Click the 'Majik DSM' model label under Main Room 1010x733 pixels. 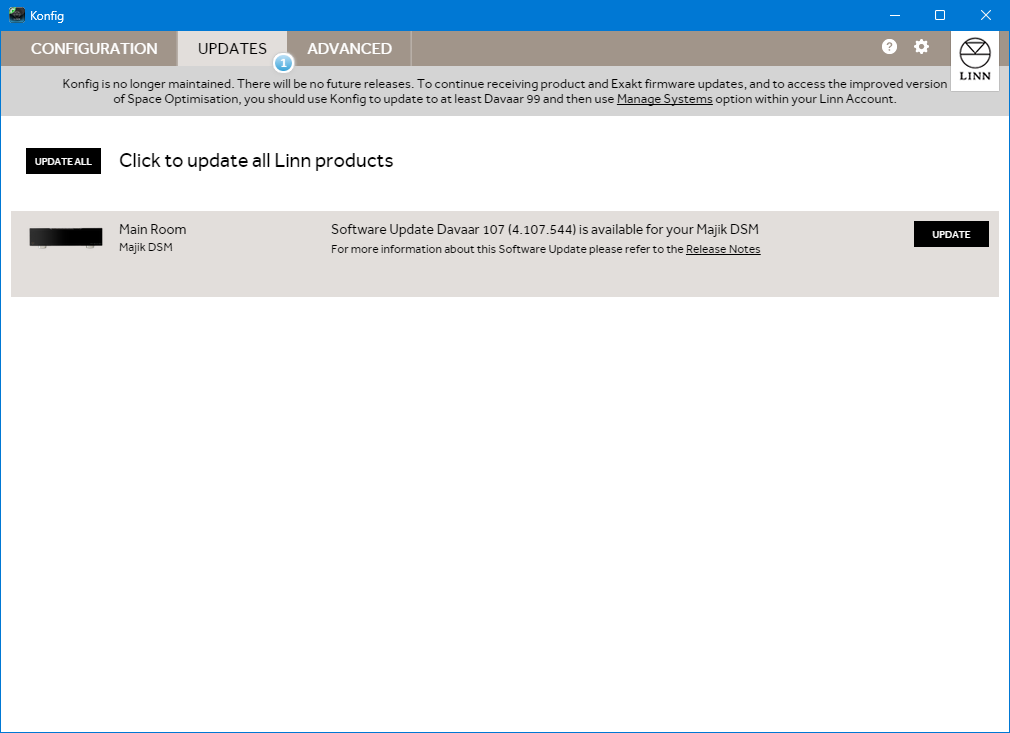[x=146, y=247]
